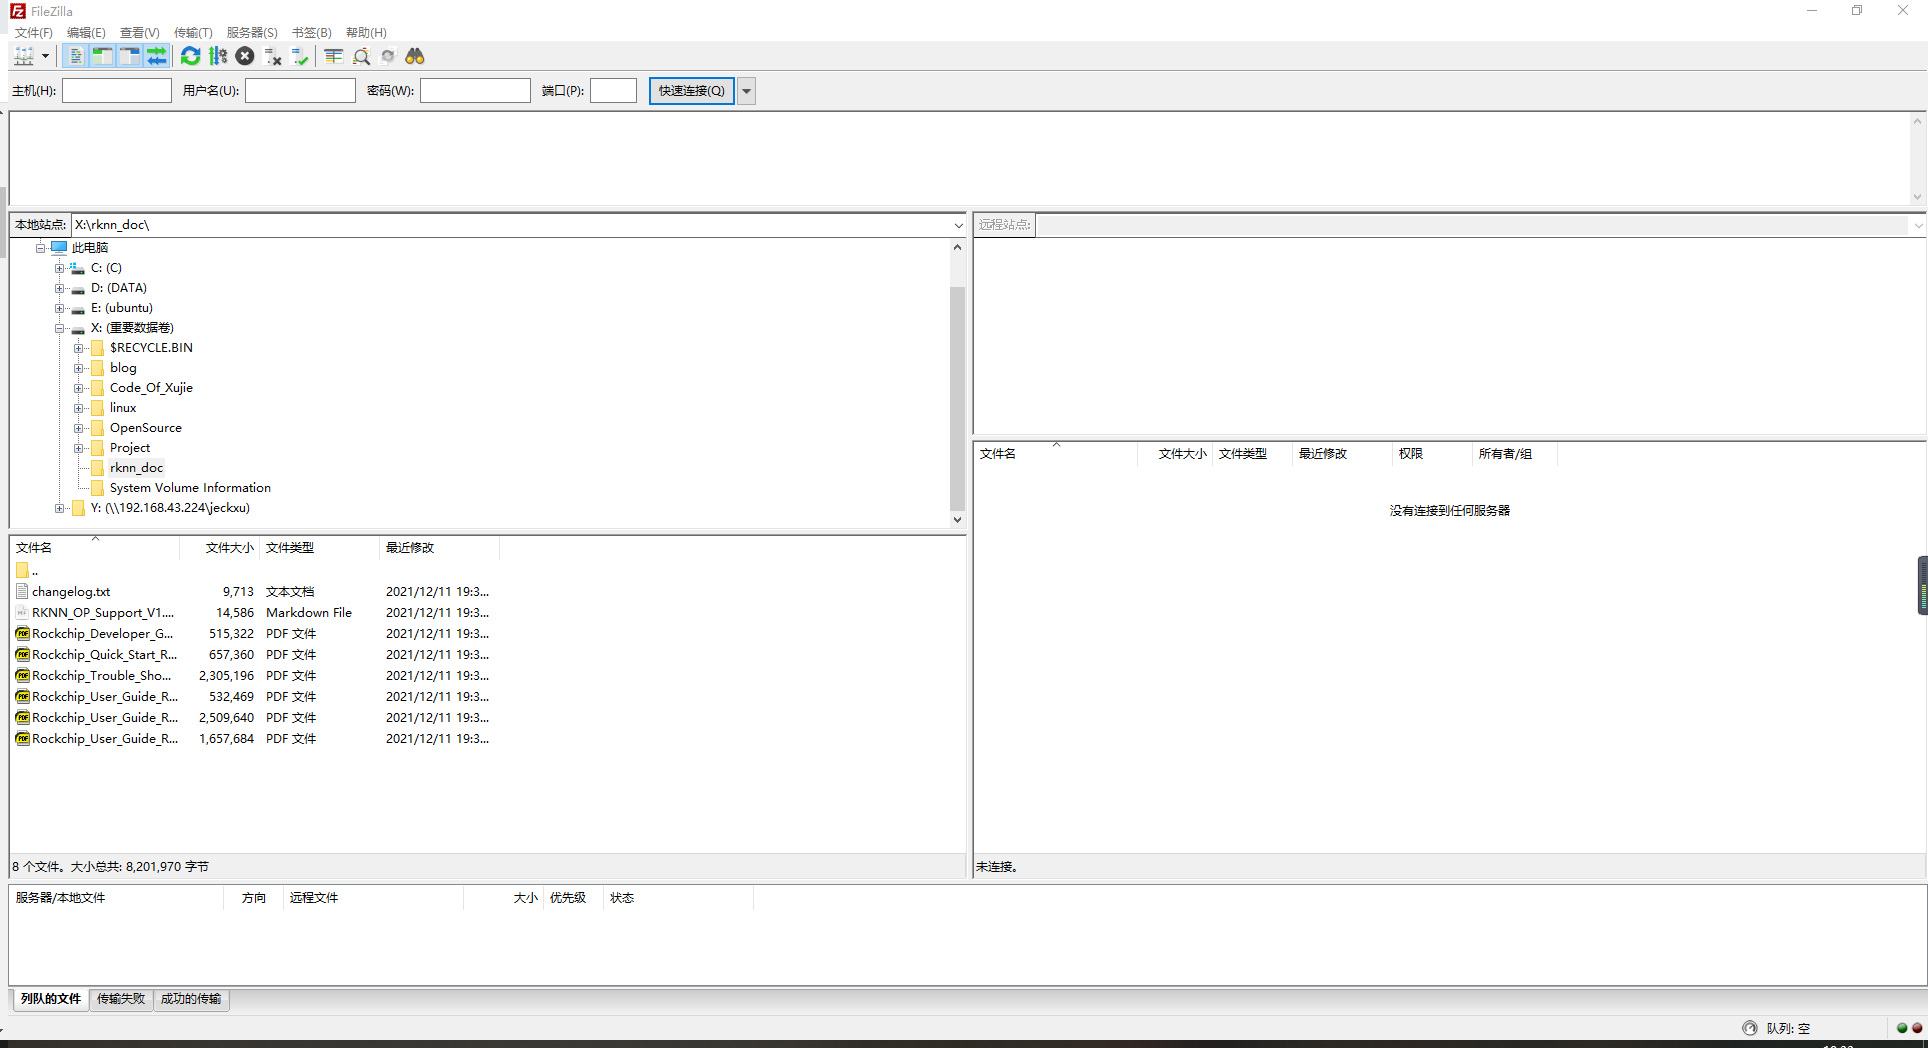Select changelog.txt in the local file list

coord(70,591)
